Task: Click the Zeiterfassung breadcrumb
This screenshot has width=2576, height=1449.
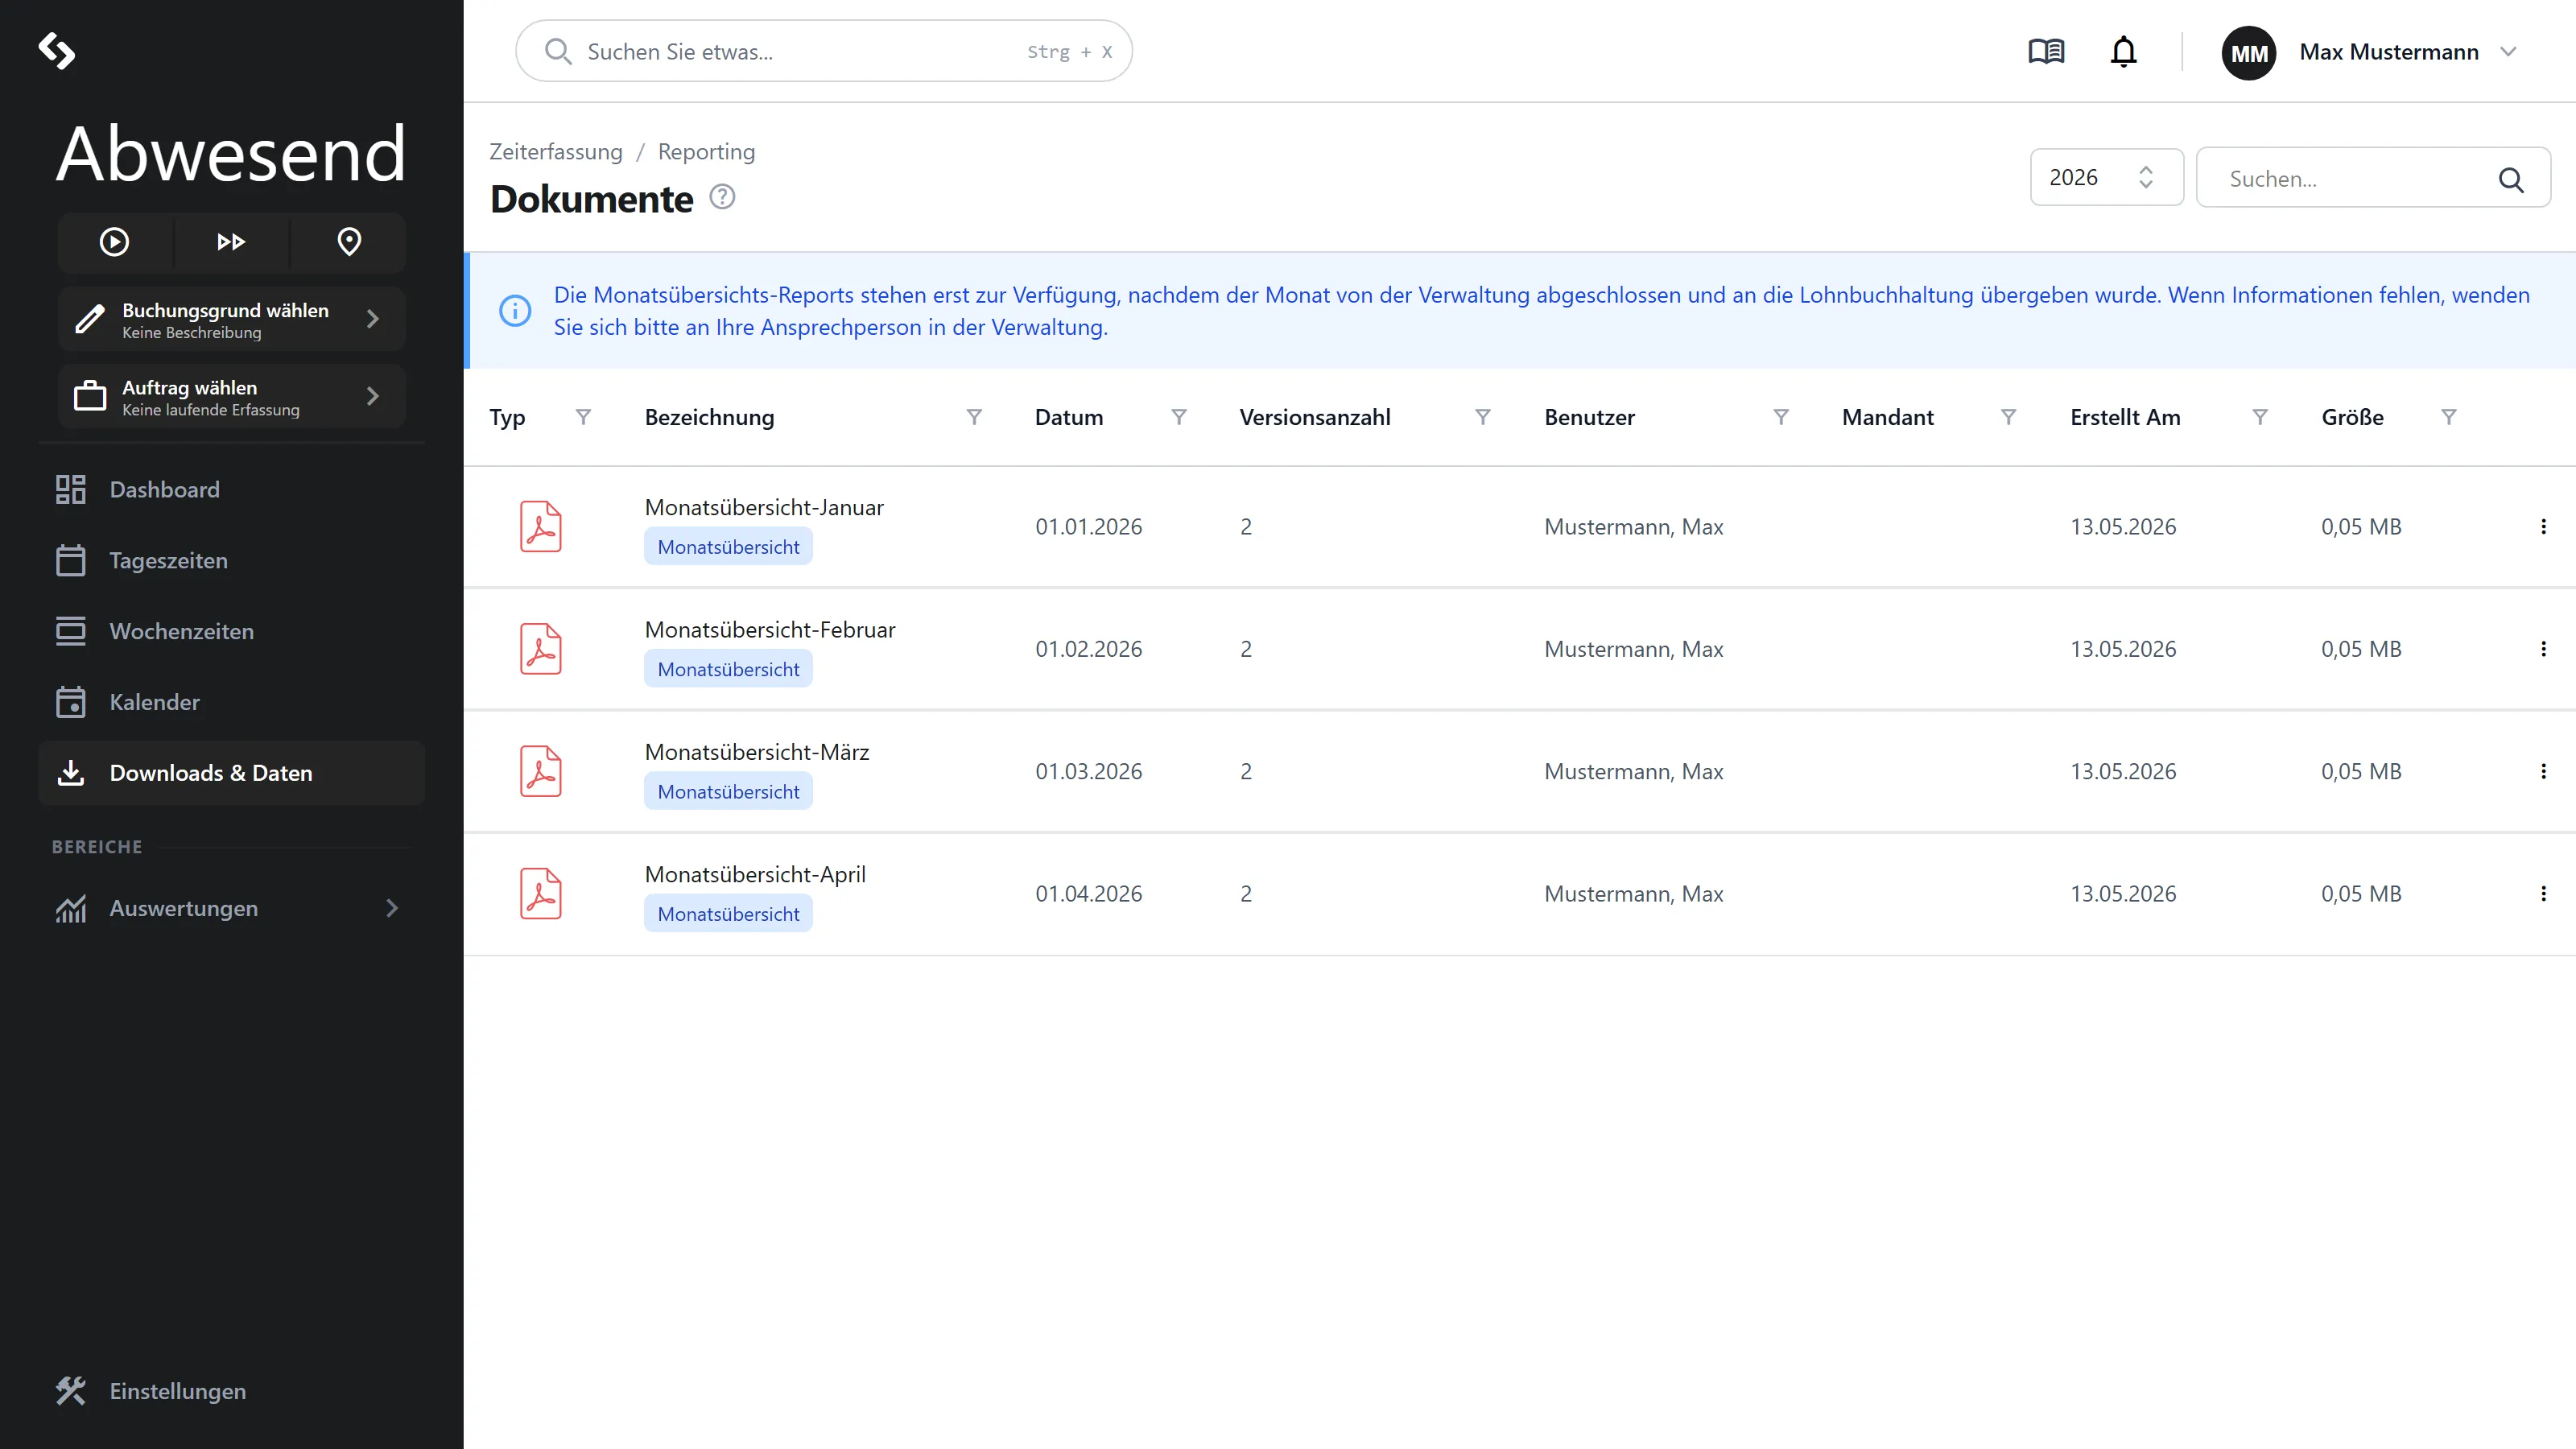Action: tap(556, 152)
